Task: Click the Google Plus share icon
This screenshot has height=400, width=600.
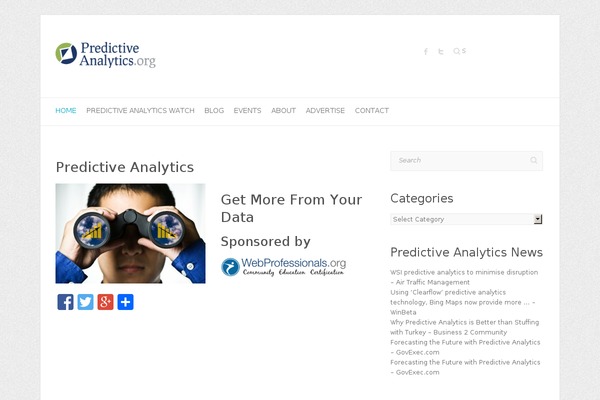Action: [105, 302]
